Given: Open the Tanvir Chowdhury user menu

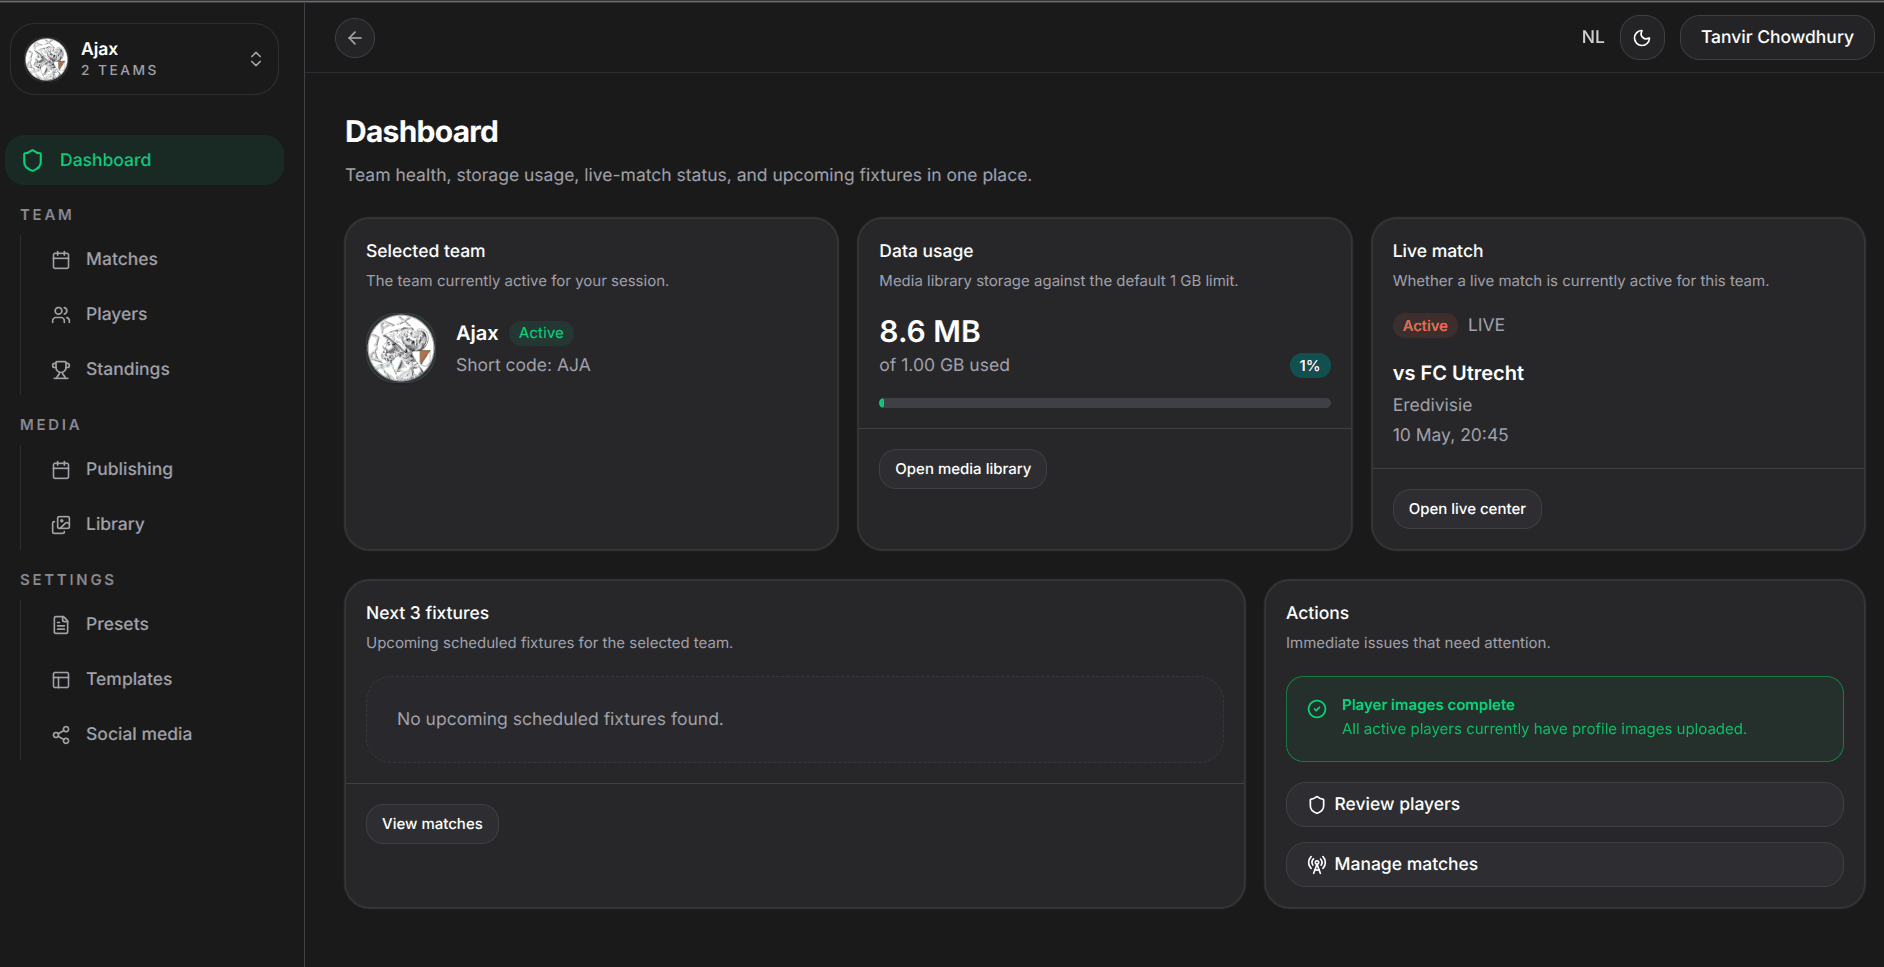Looking at the screenshot, I should (x=1777, y=37).
